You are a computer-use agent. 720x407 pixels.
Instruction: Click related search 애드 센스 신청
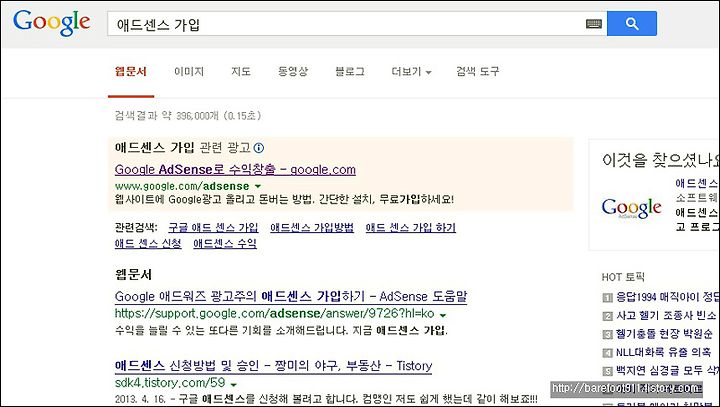coord(148,243)
